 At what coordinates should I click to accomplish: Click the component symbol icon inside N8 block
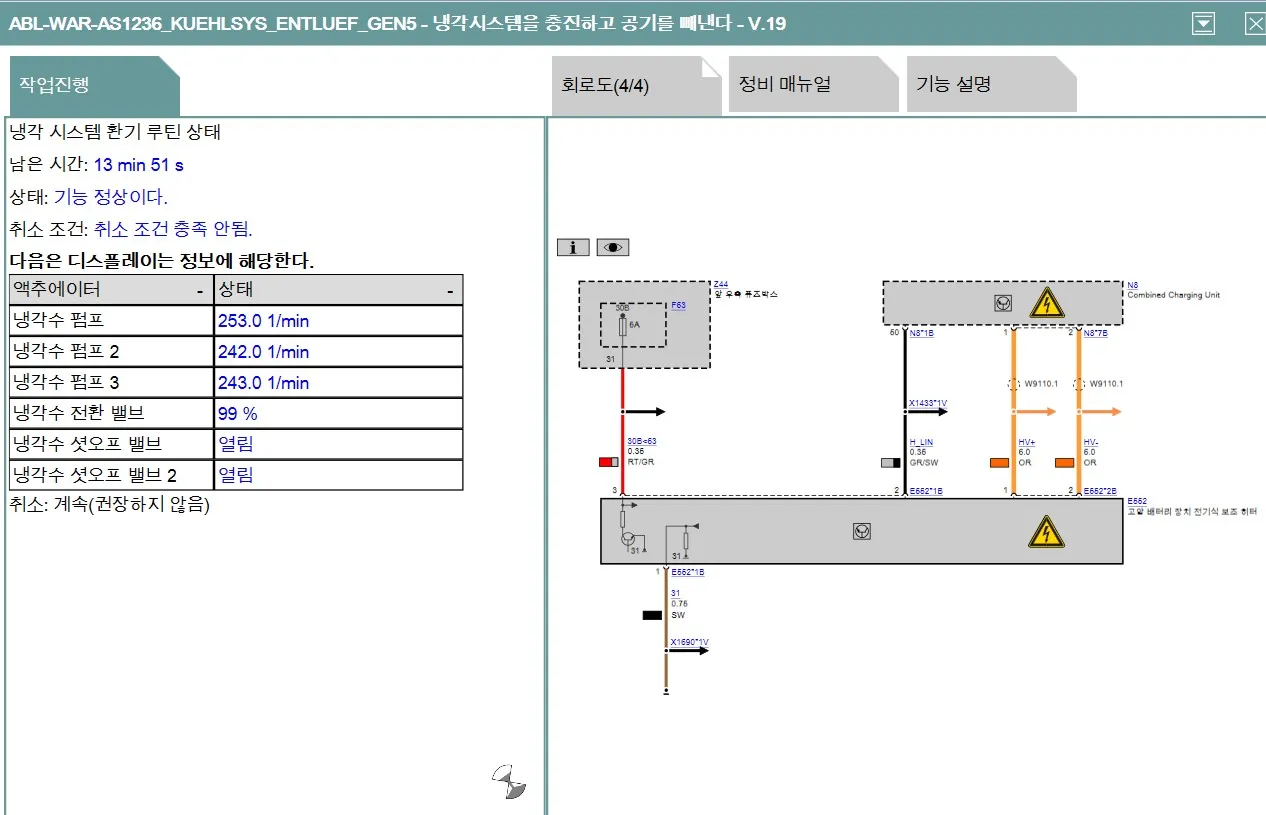(1003, 303)
